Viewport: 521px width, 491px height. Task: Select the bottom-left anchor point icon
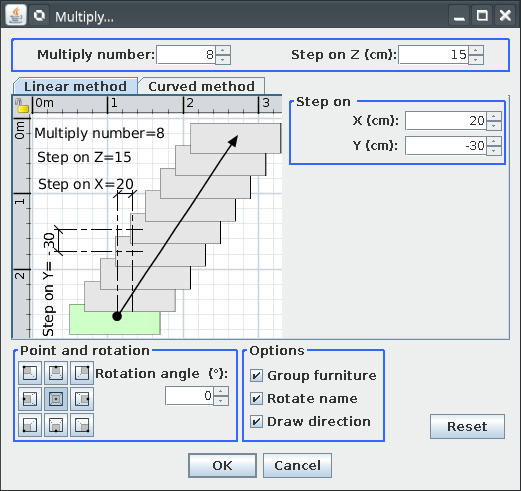pyautogui.click(x=30, y=425)
